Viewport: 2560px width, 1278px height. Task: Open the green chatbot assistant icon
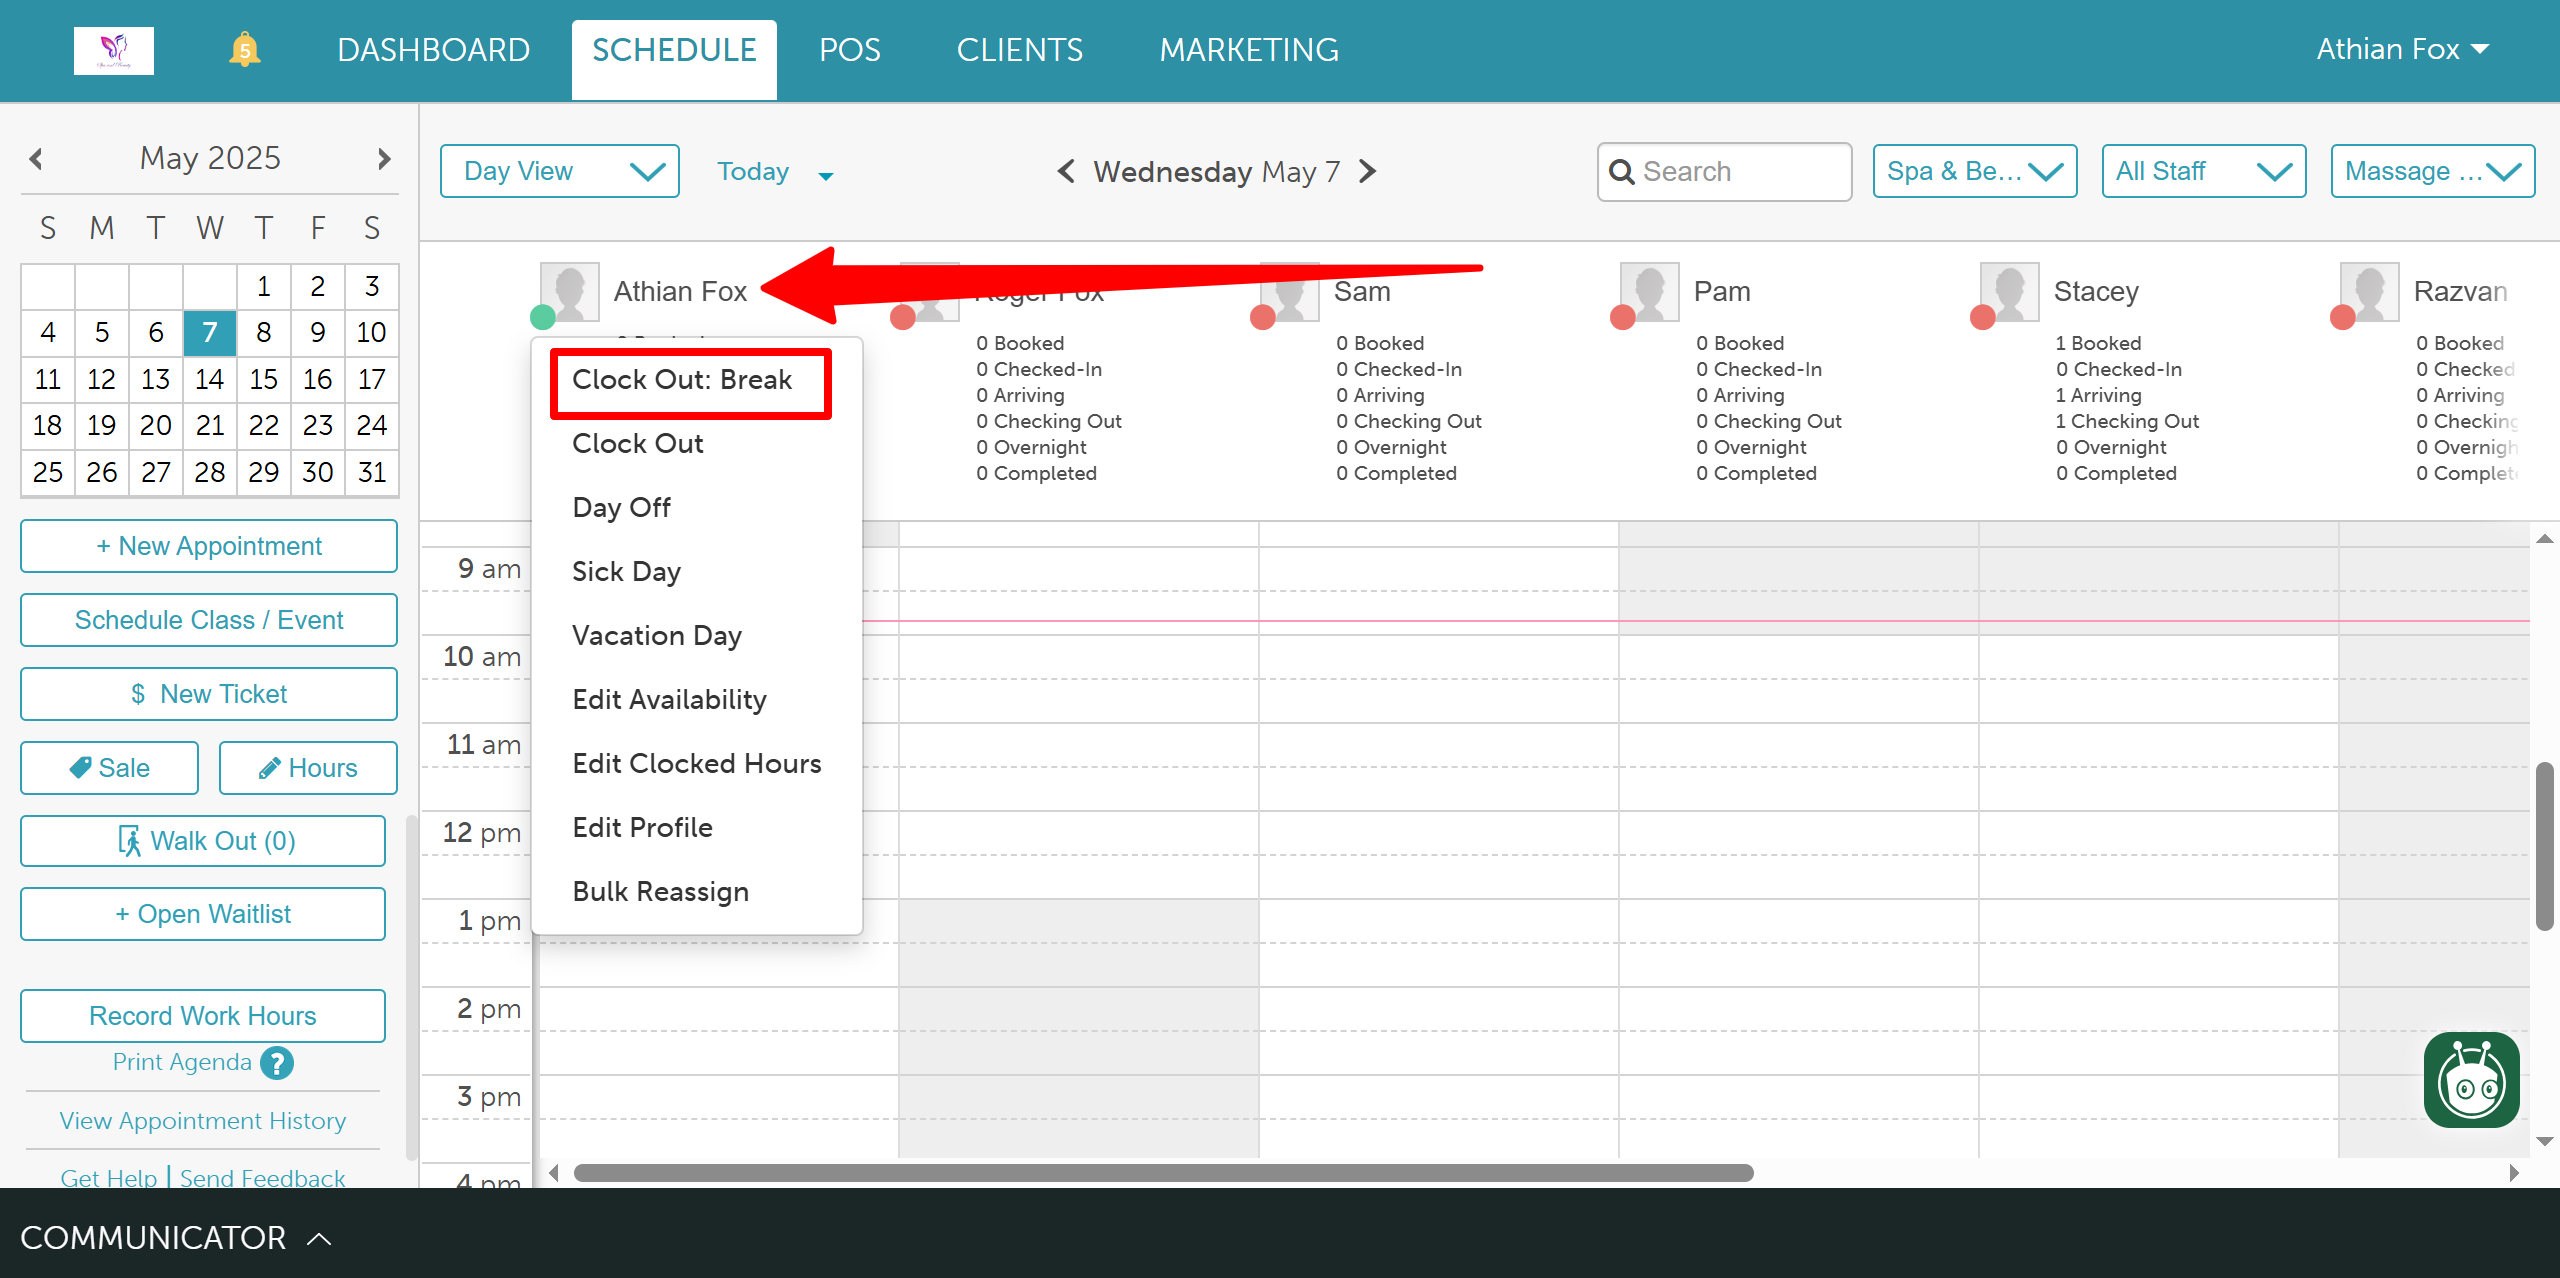[2471, 1080]
